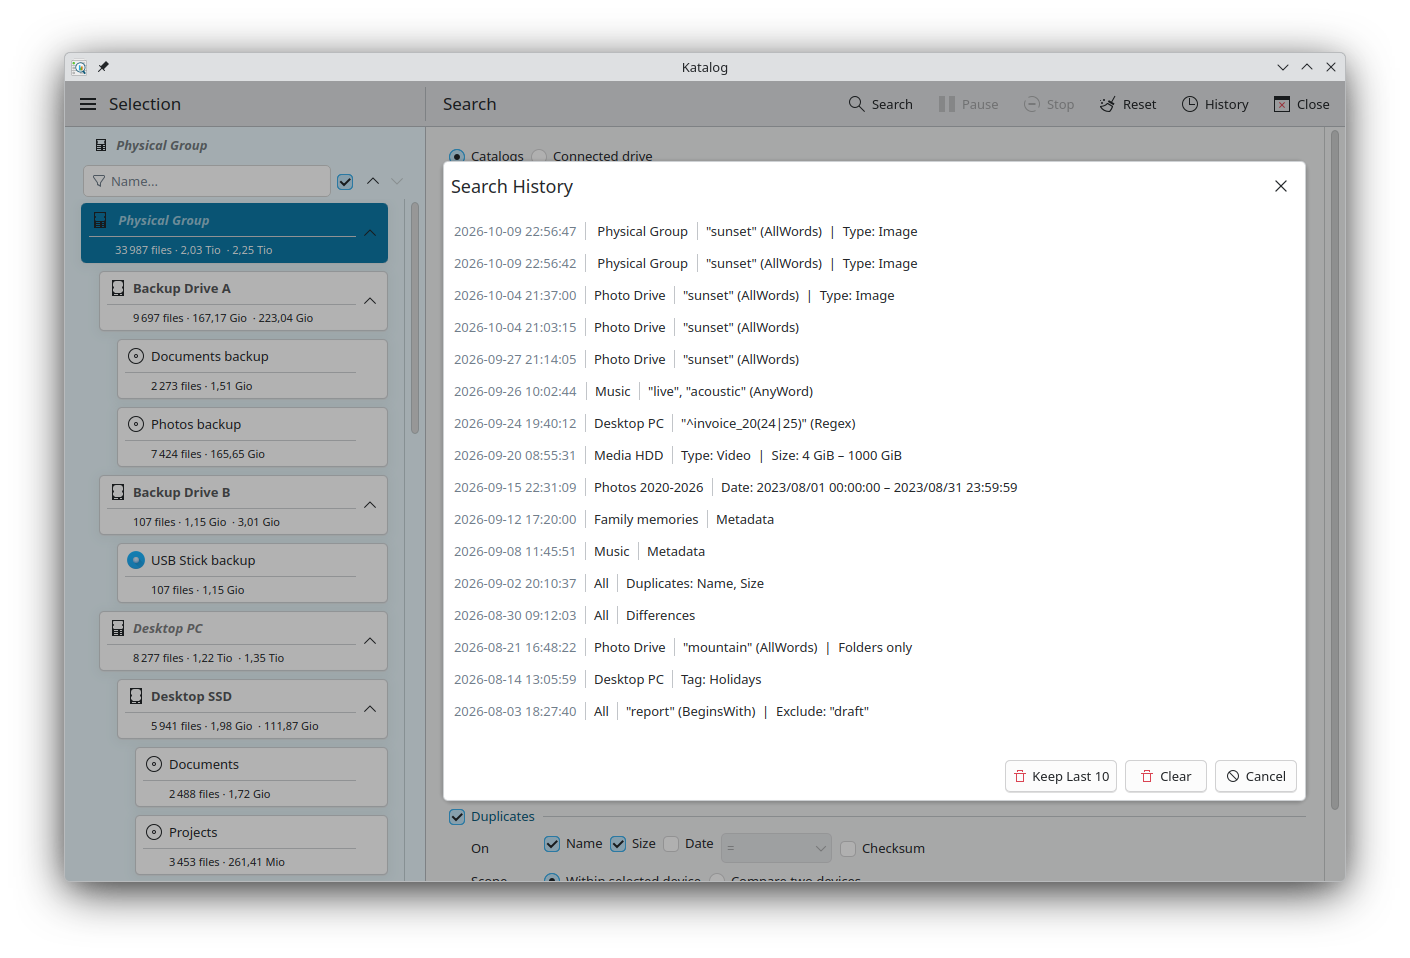The height and width of the screenshot is (958, 1410).
Task: Toggle the checkbox next to the Name filter
Action: pyautogui.click(x=345, y=181)
